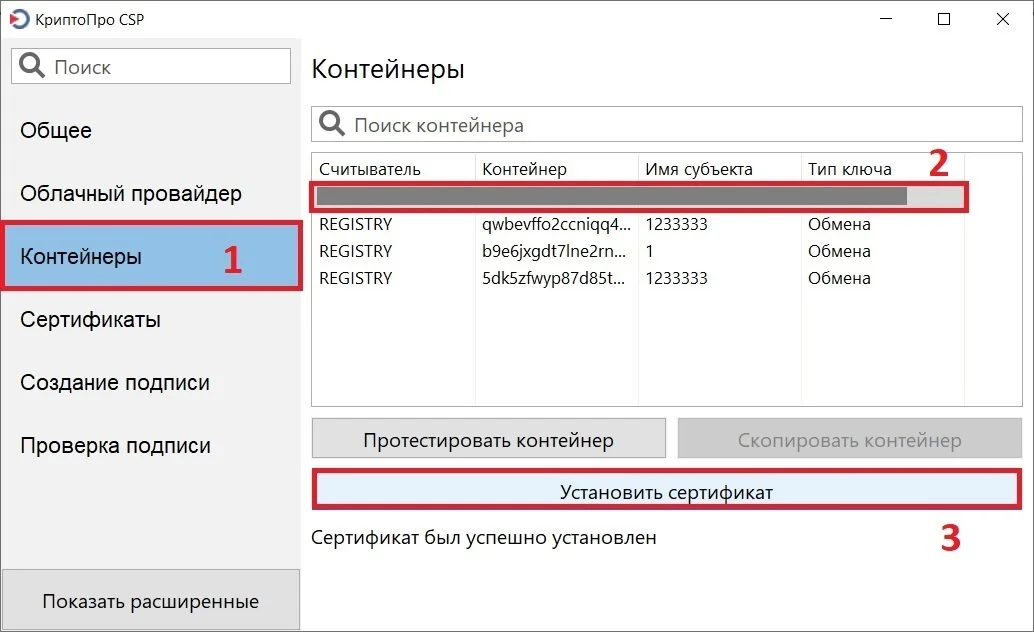Open the Облачный провайдер section
Viewport: 1034px width, 632px height.
[x=151, y=193]
